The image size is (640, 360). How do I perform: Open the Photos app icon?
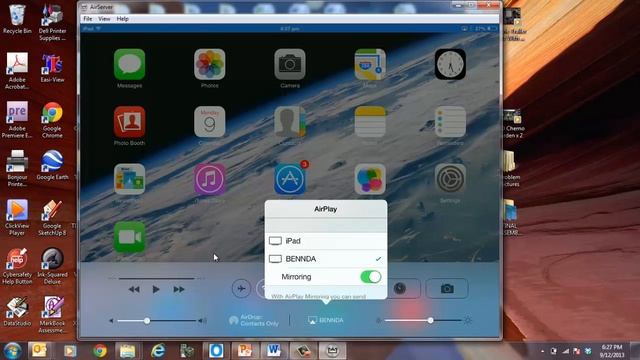coord(209,64)
